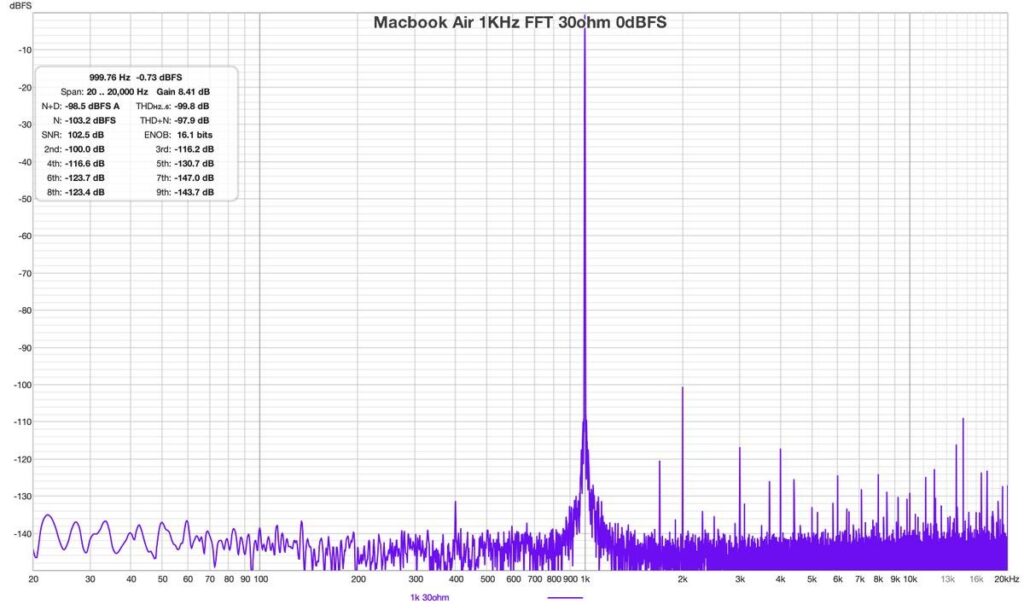
Task: Select the 6th harmonic "-123.7 dB" value
Action: (x=85, y=178)
